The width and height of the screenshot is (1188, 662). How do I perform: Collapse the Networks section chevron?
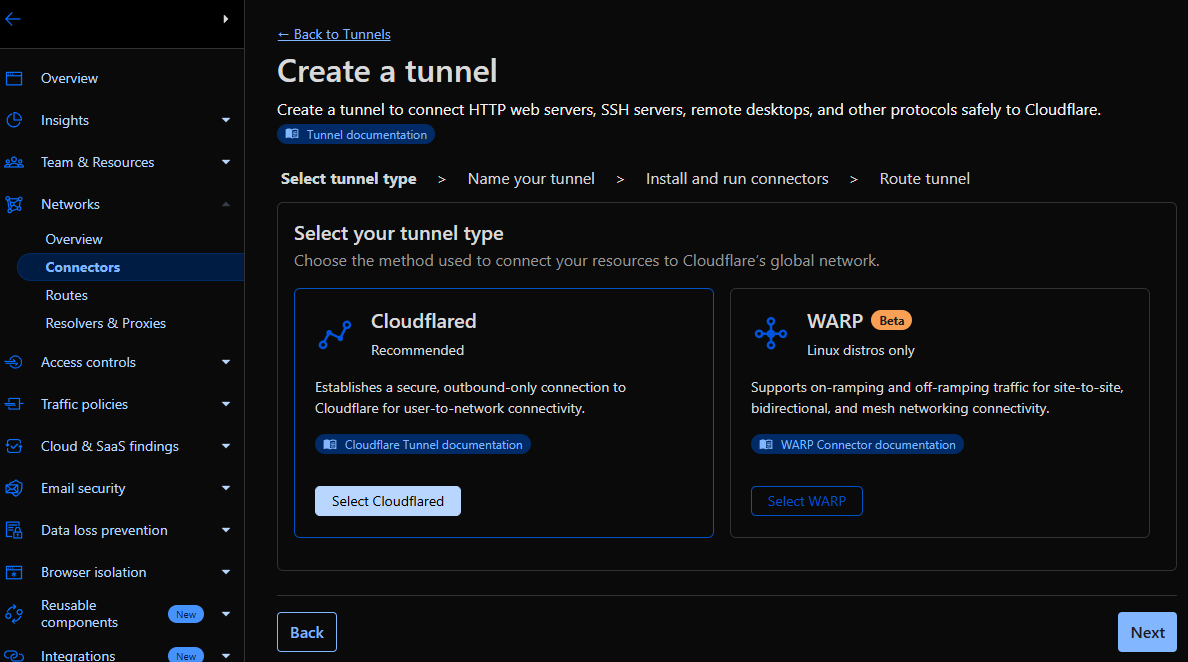pyautogui.click(x=226, y=204)
